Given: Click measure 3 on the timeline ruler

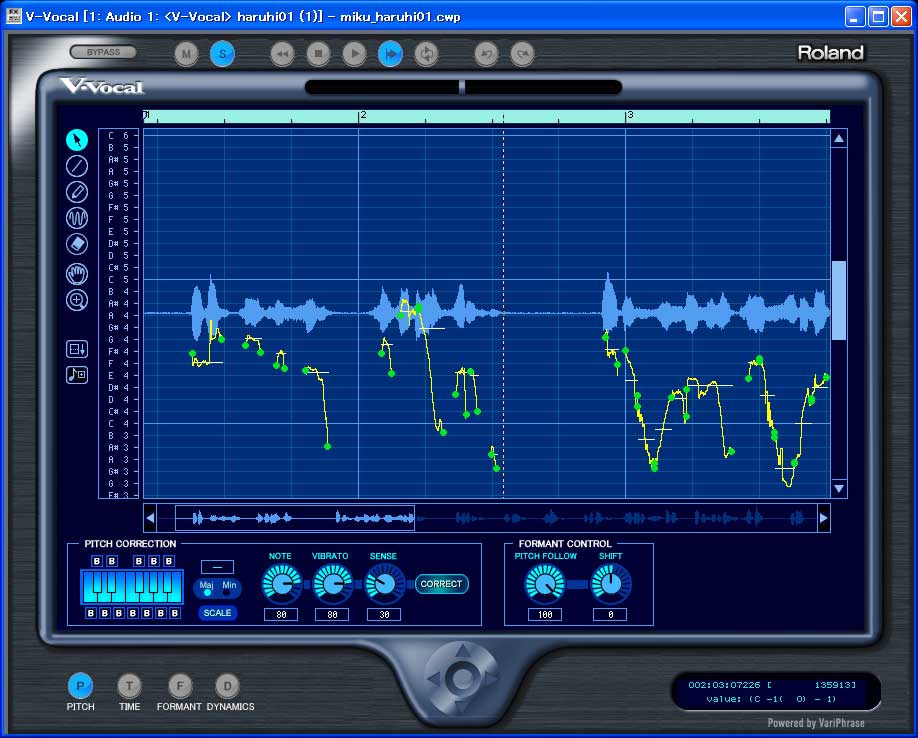Looking at the screenshot, I should (x=630, y=115).
